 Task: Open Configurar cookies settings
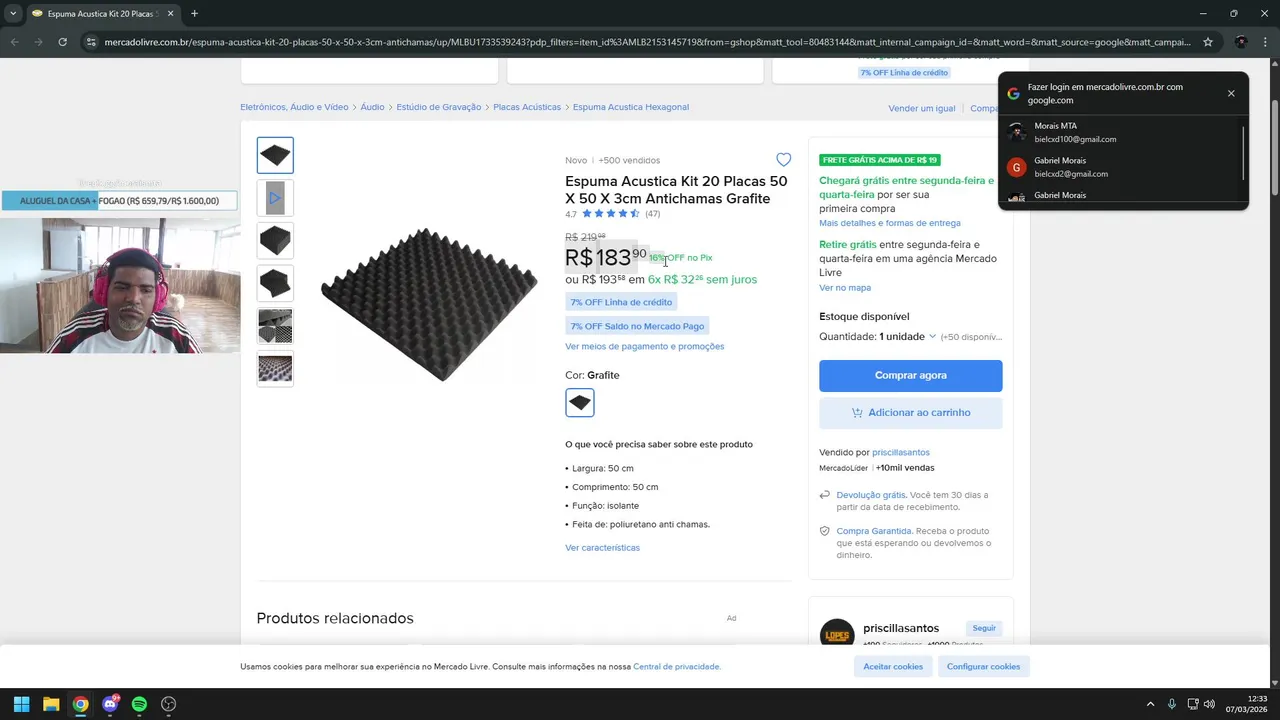point(983,666)
